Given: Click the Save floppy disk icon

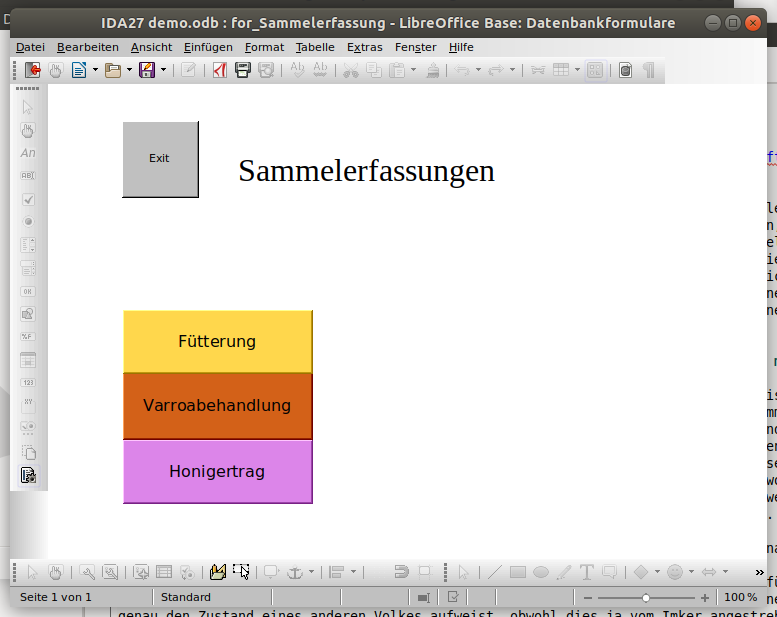Looking at the screenshot, I should 147,70.
